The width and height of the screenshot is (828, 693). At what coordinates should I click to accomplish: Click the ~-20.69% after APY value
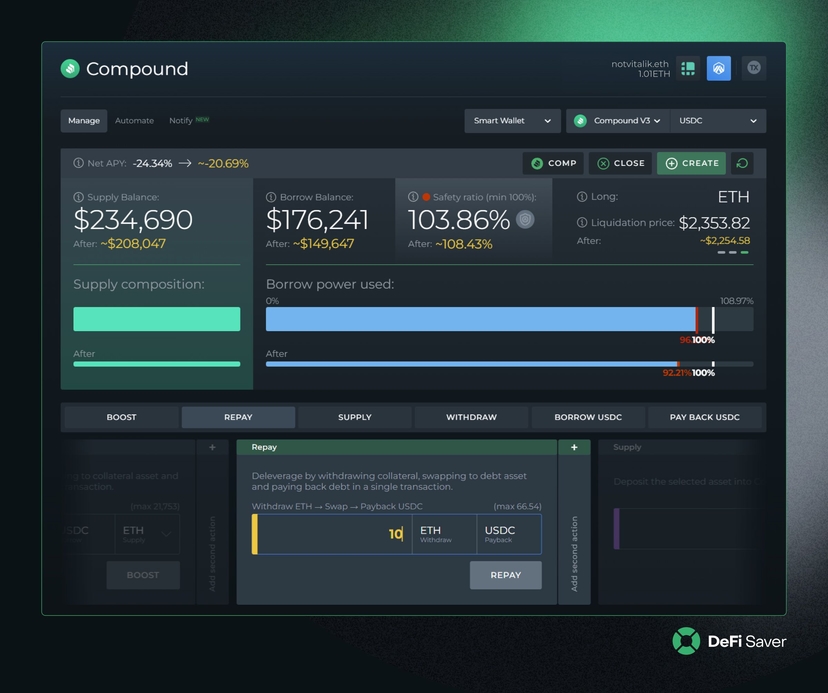point(223,163)
